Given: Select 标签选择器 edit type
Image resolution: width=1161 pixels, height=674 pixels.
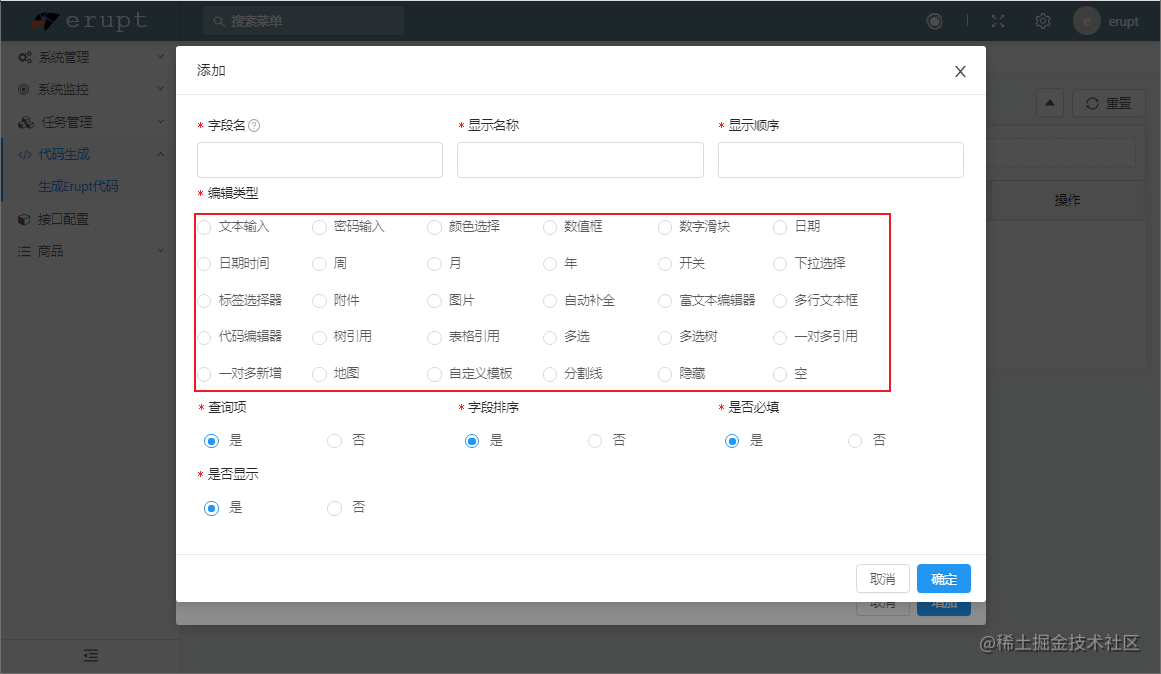Looking at the screenshot, I should point(204,301).
